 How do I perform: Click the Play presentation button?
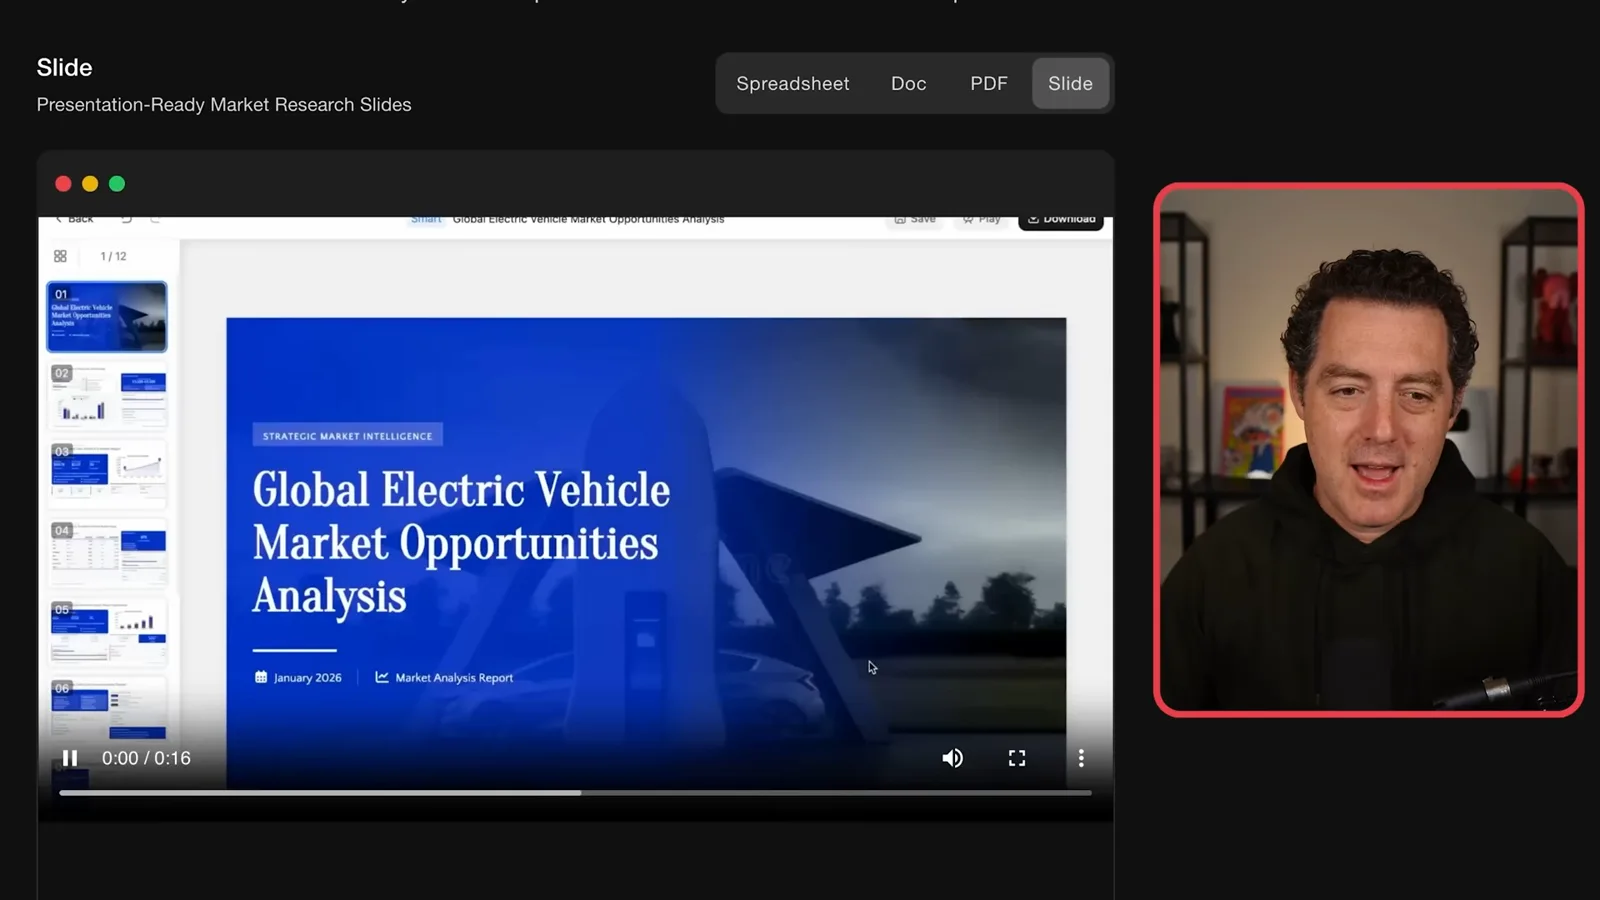click(x=981, y=219)
